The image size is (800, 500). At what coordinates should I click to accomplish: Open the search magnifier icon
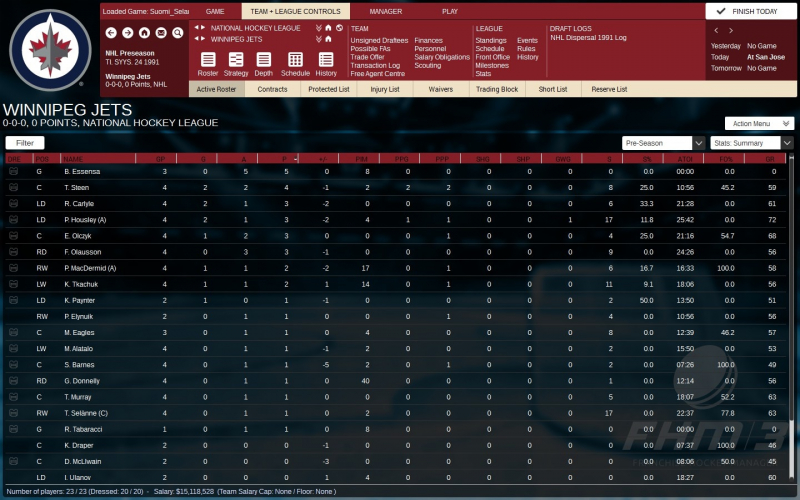pos(178,33)
